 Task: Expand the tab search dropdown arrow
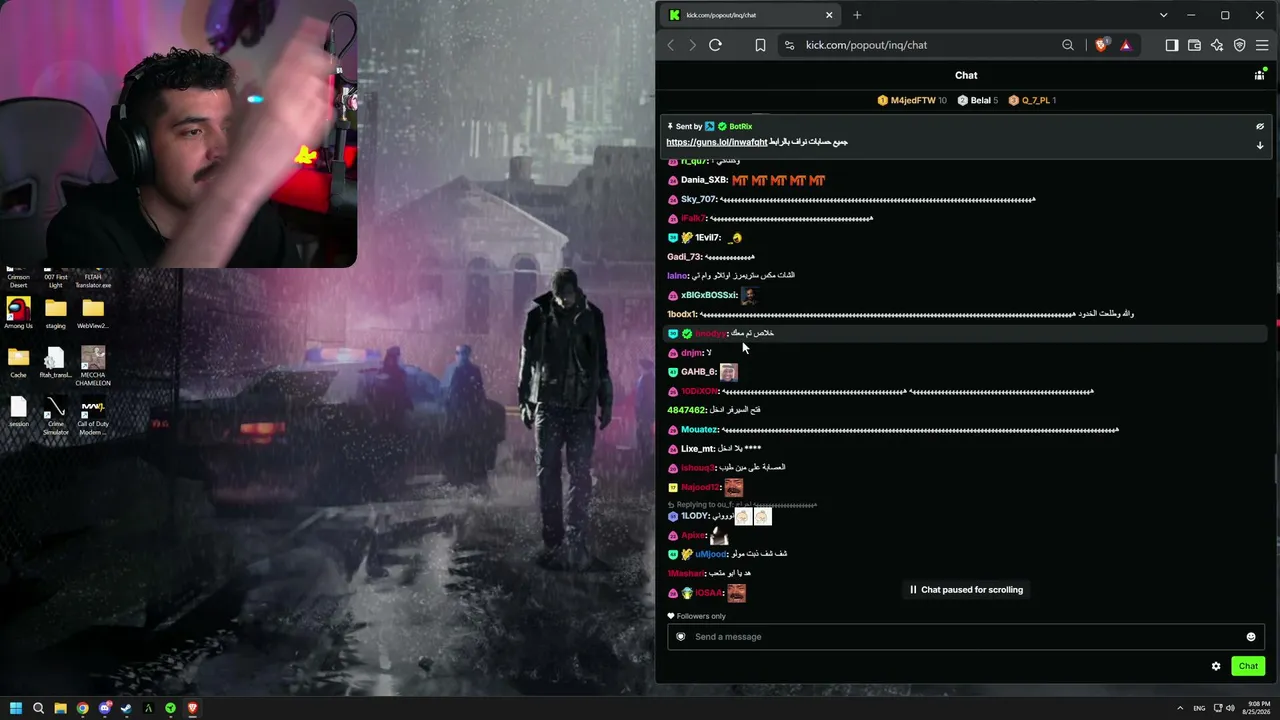[x=1163, y=15]
